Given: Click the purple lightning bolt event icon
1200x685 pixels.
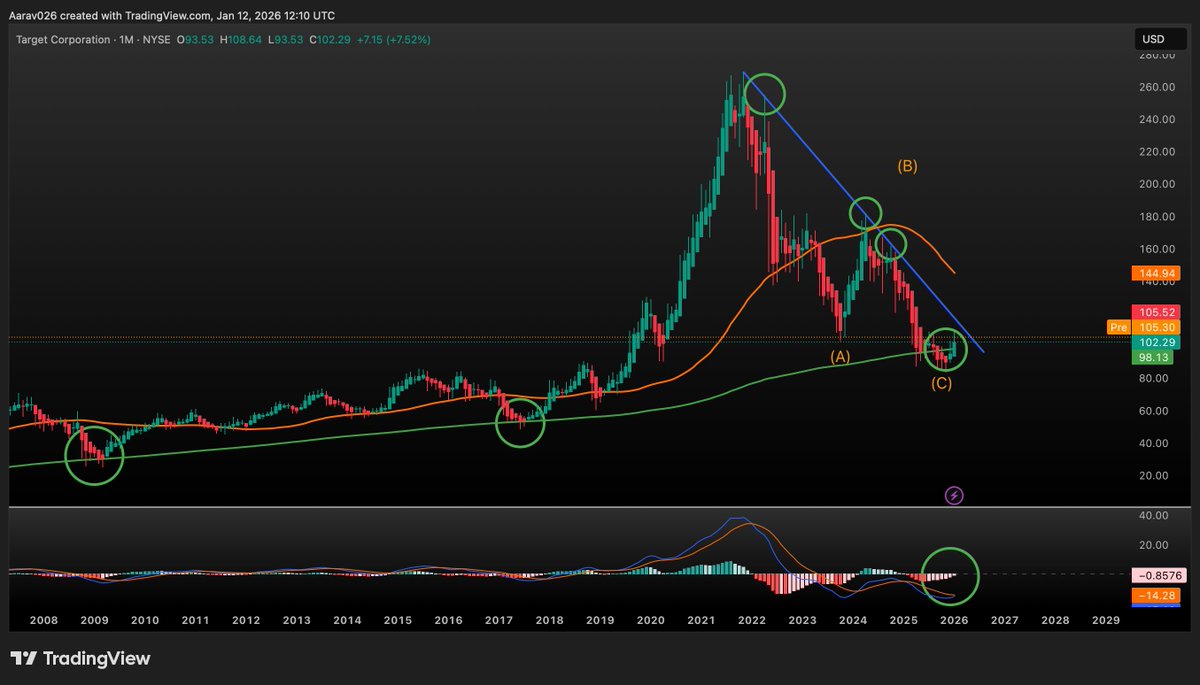Looking at the screenshot, I should click(954, 495).
